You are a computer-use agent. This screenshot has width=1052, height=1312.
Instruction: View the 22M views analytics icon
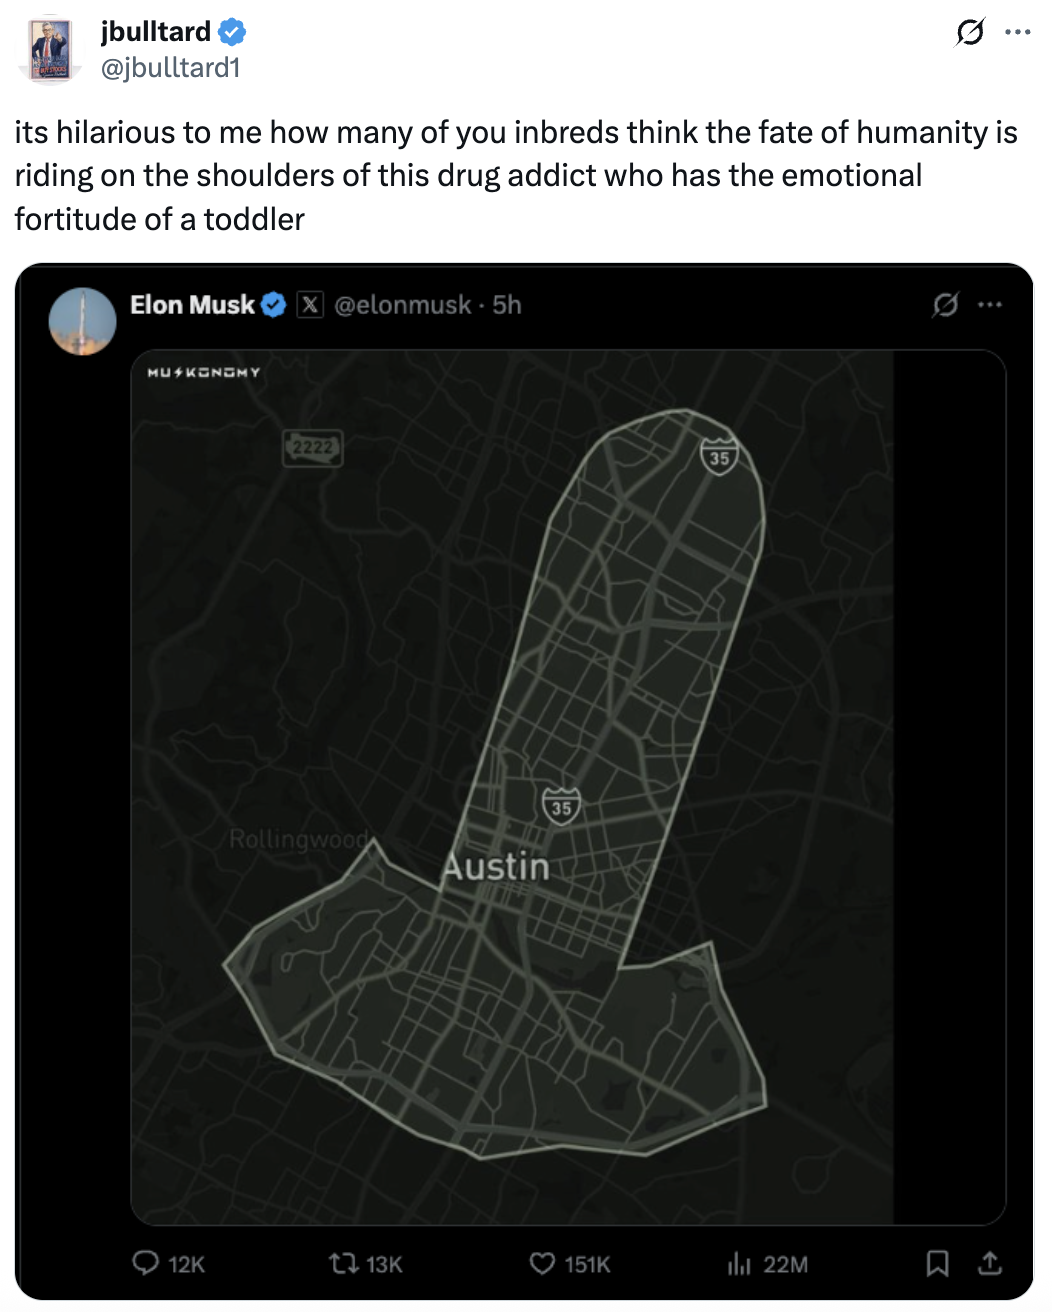[x=739, y=1264]
